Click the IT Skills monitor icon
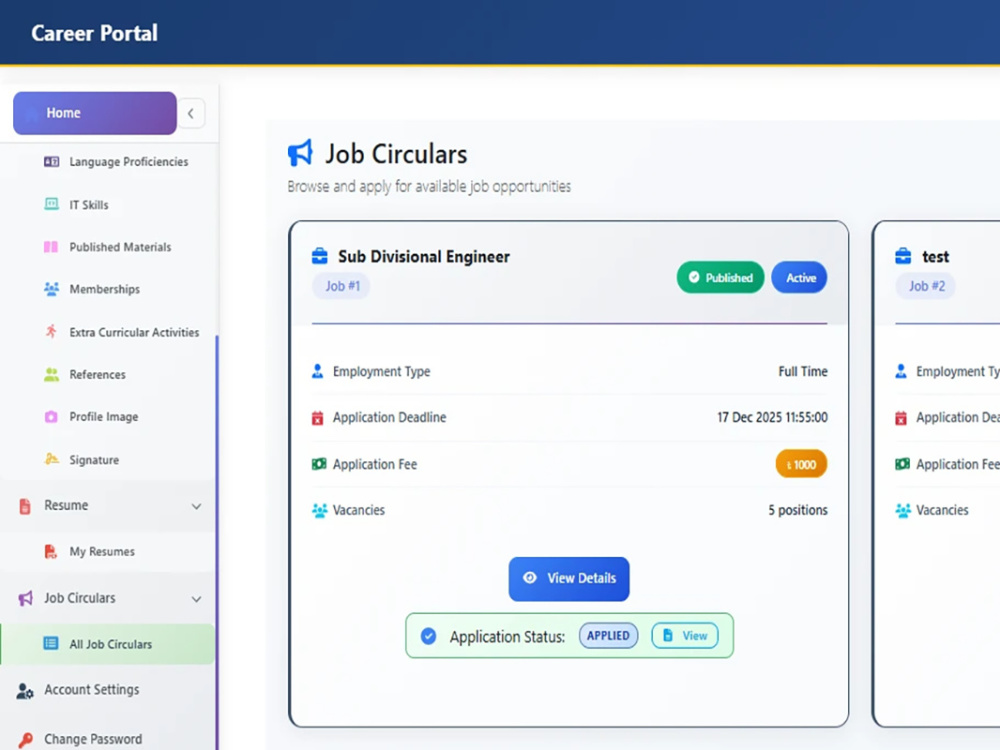Image resolution: width=1000 pixels, height=750 pixels. pos(51,204)
